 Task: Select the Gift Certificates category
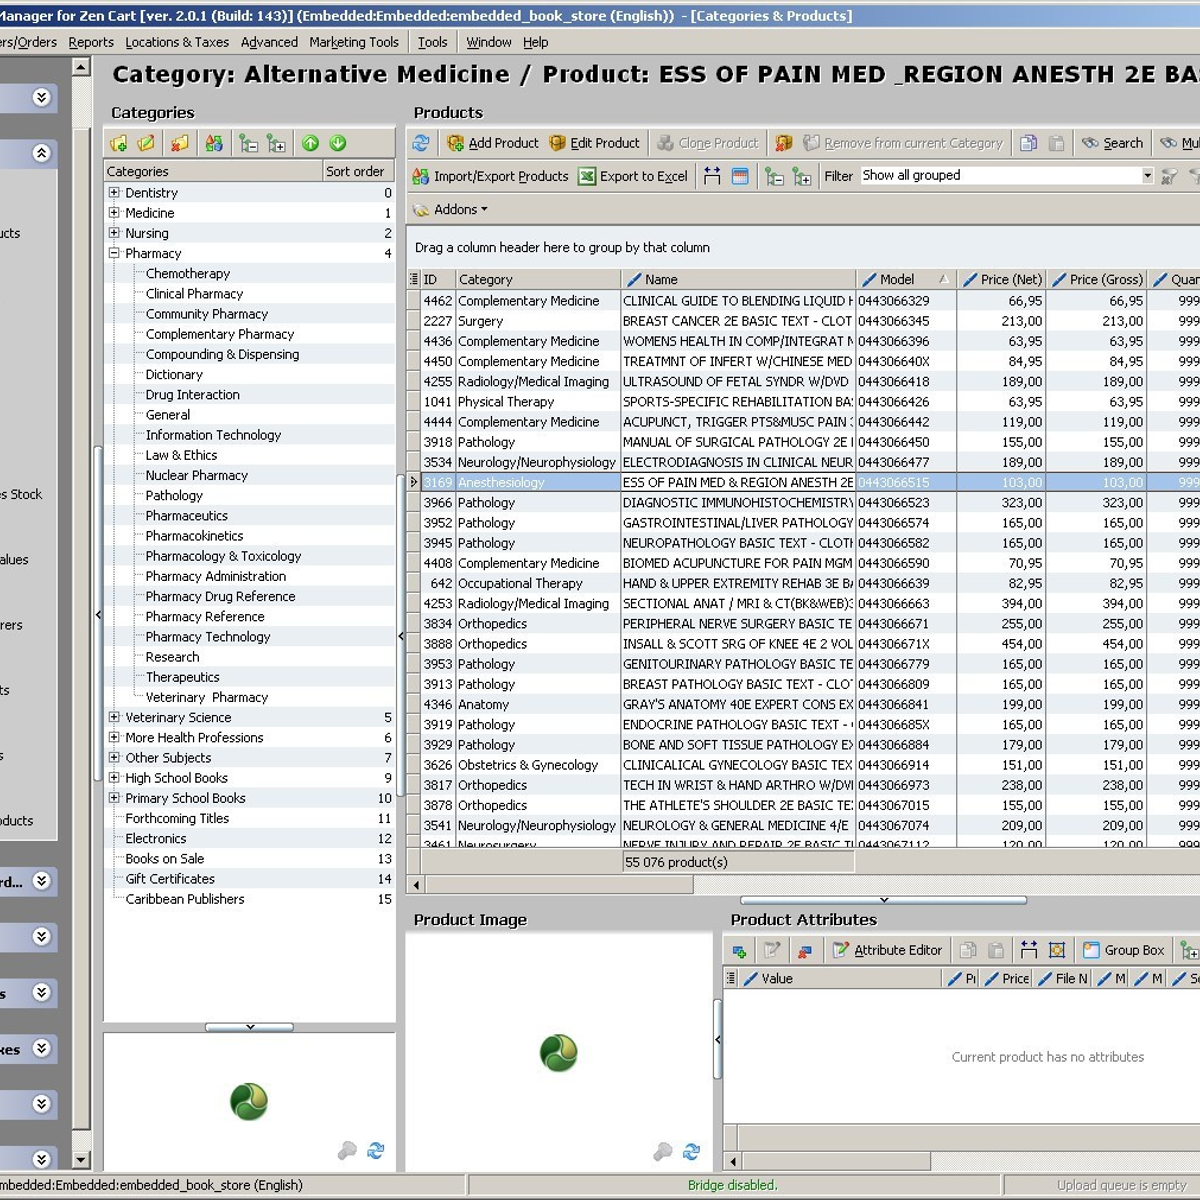(170, 879)
